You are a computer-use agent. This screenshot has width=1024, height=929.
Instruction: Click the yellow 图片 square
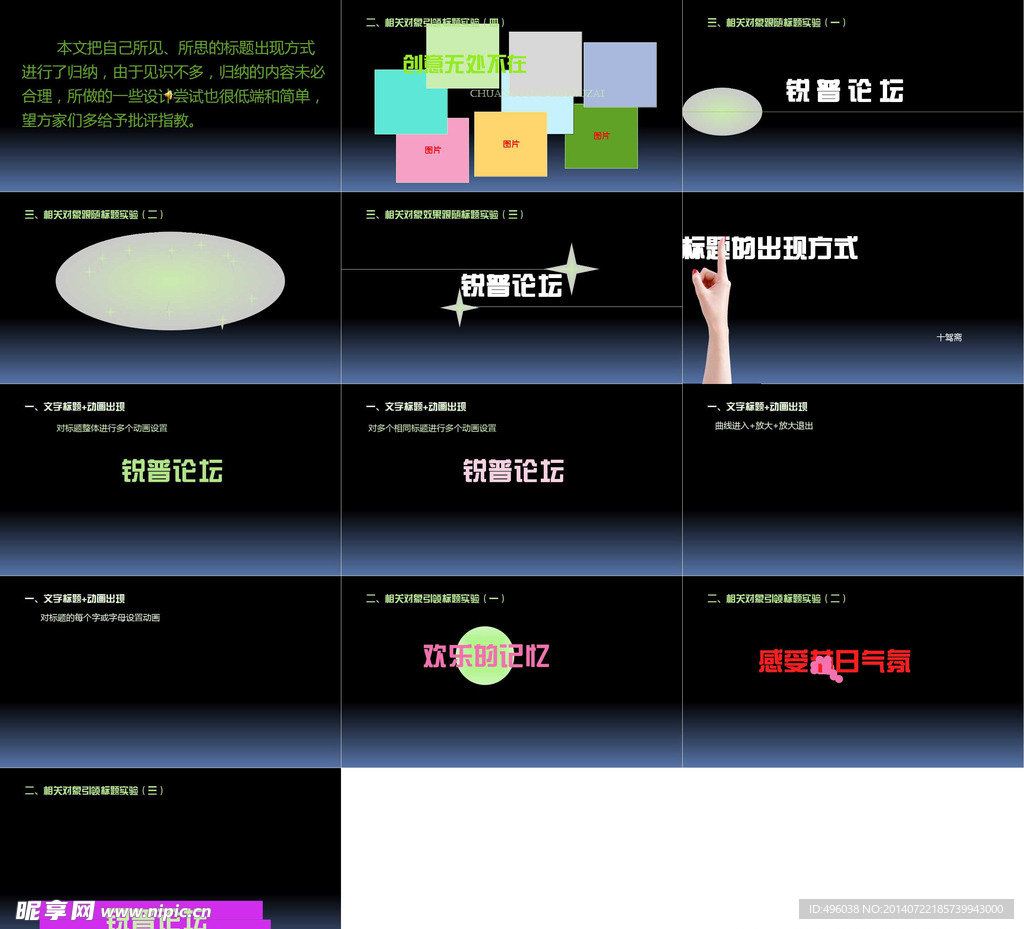pos(511,144)
